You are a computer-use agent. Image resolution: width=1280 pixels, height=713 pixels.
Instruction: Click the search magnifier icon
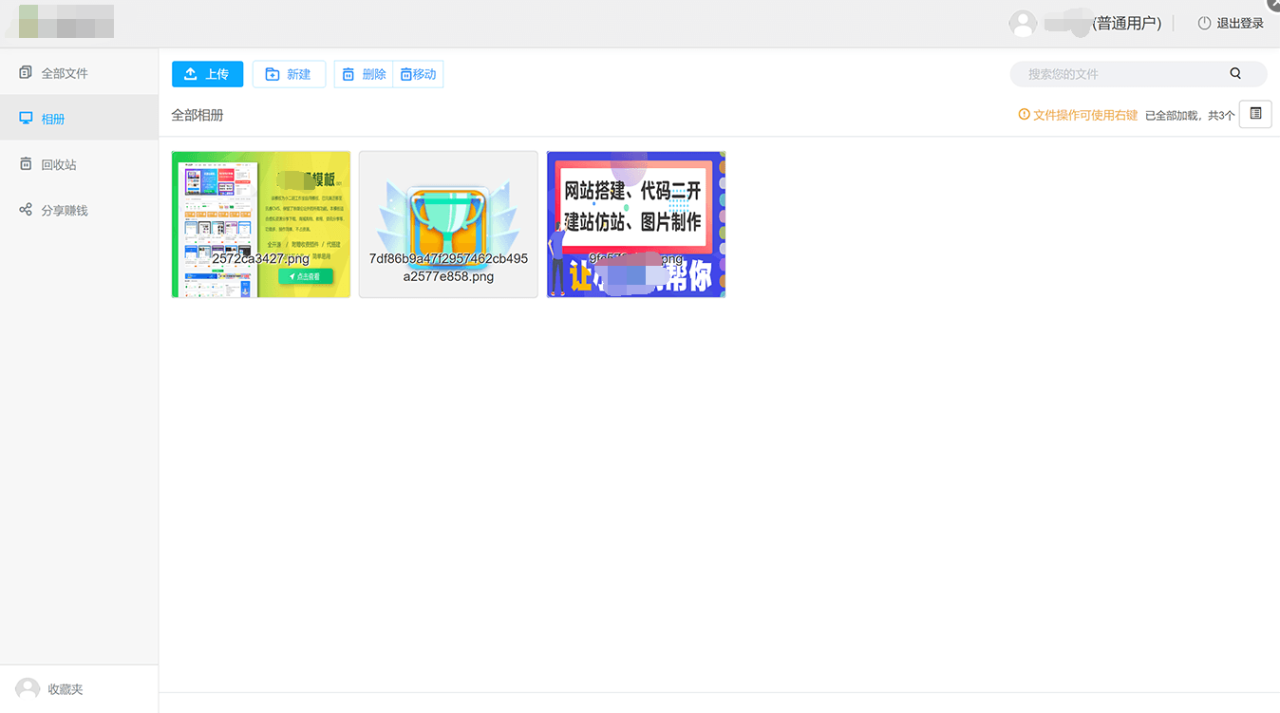[1235, 74]
